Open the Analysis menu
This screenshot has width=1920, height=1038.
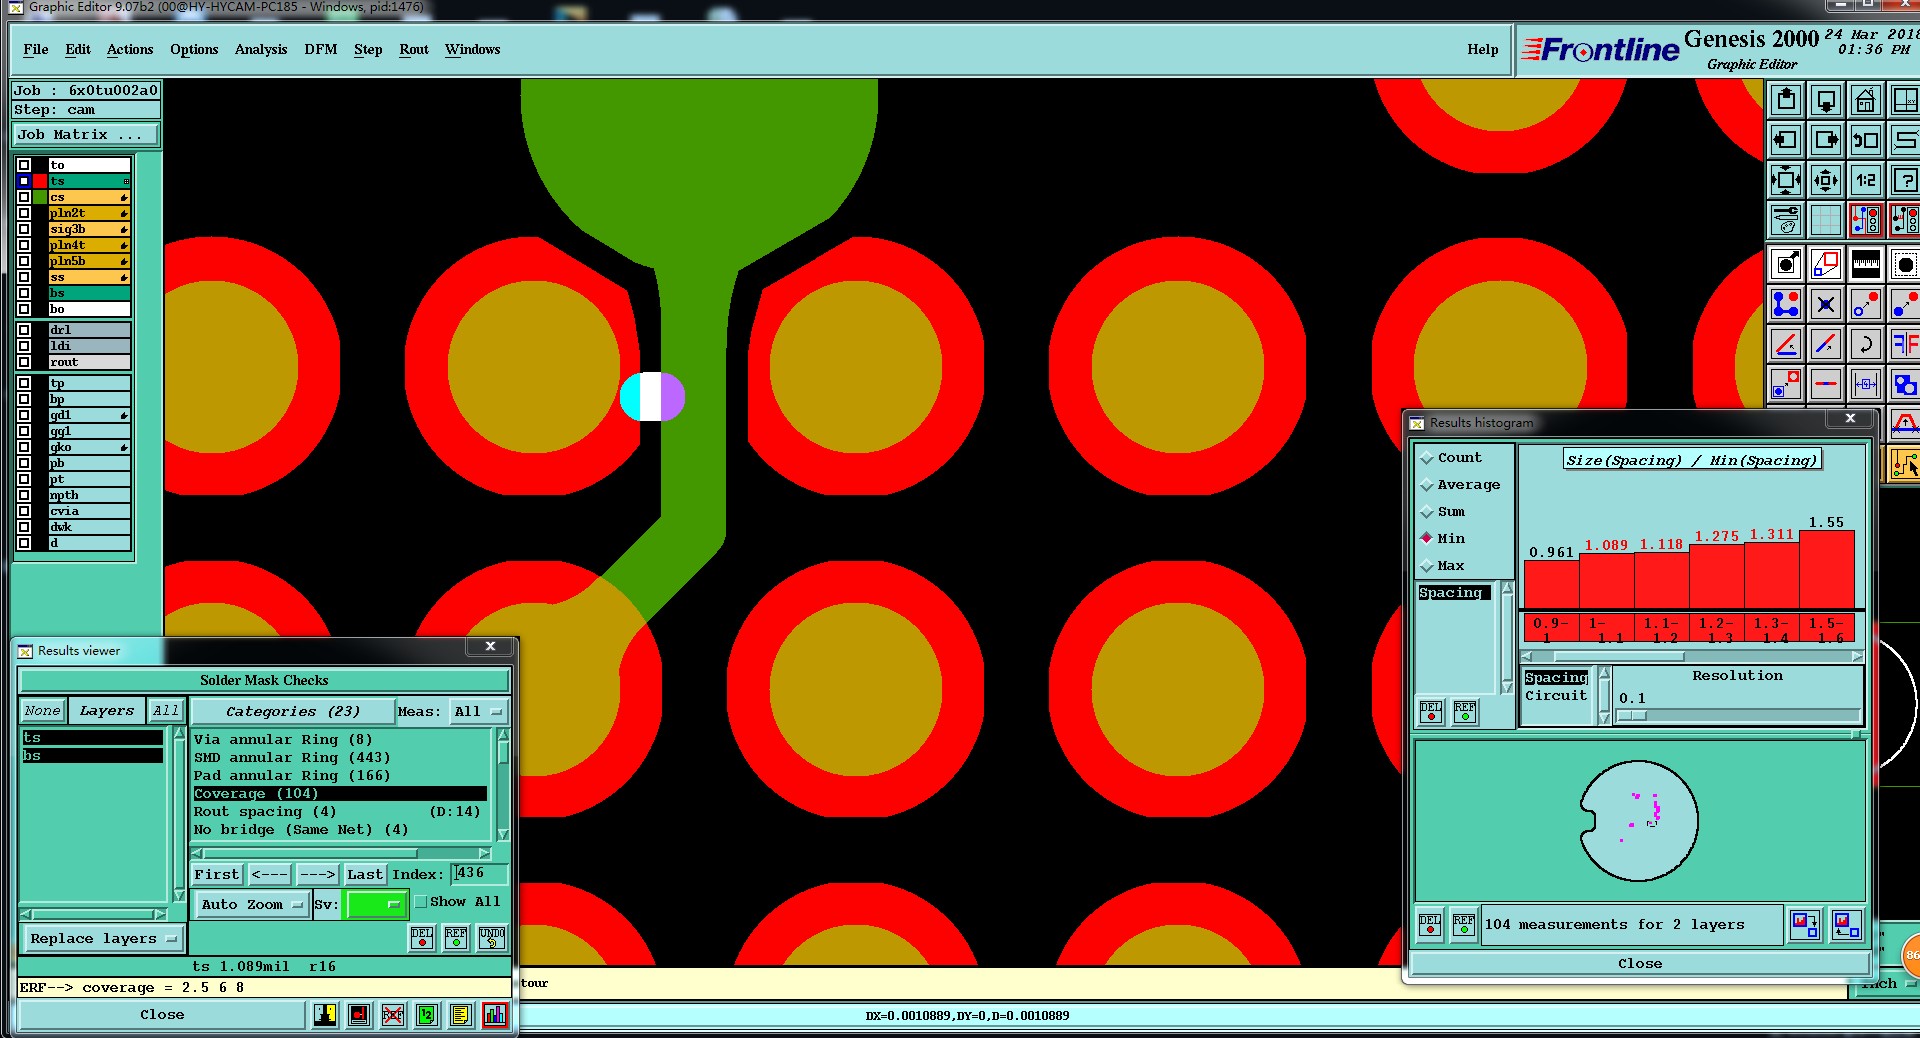click(x=261, y=49)
